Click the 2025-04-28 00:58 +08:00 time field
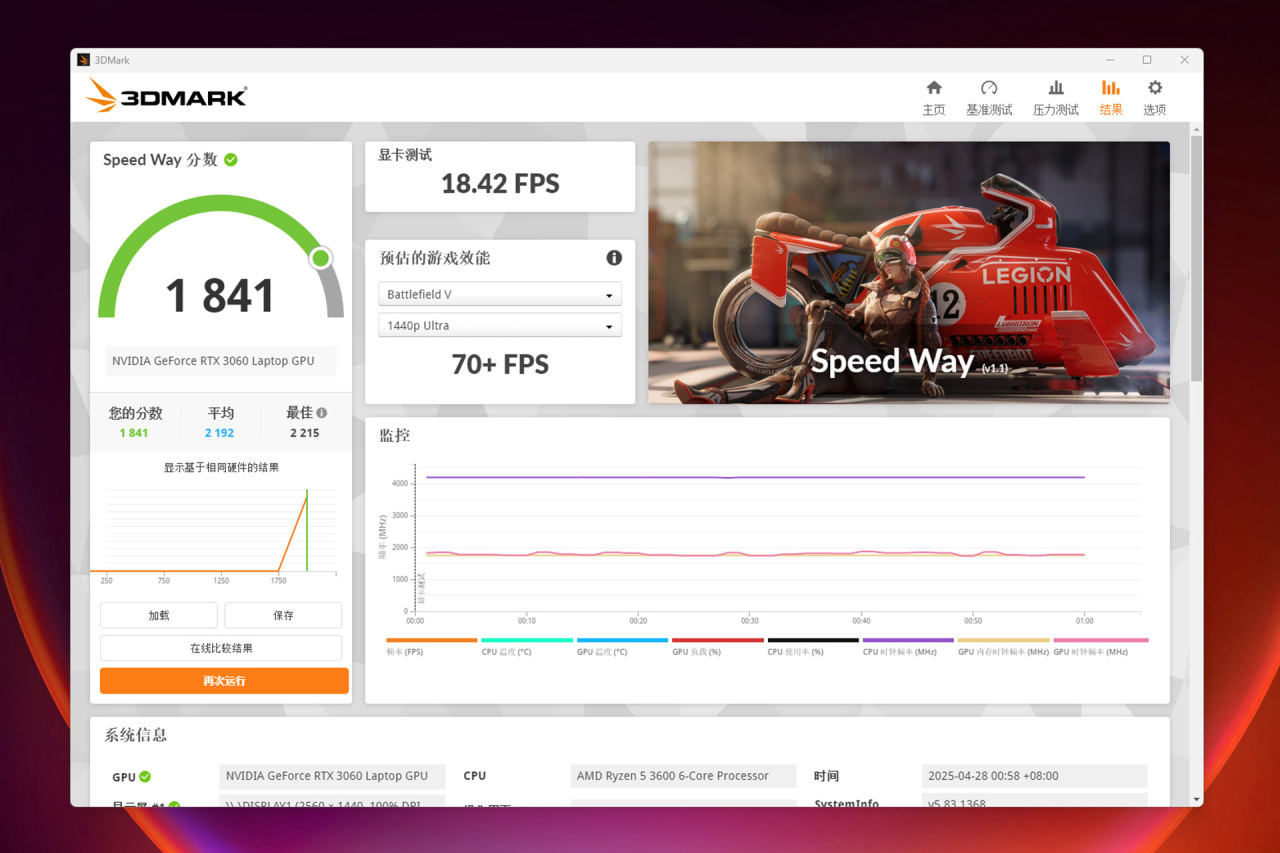 1035,776
